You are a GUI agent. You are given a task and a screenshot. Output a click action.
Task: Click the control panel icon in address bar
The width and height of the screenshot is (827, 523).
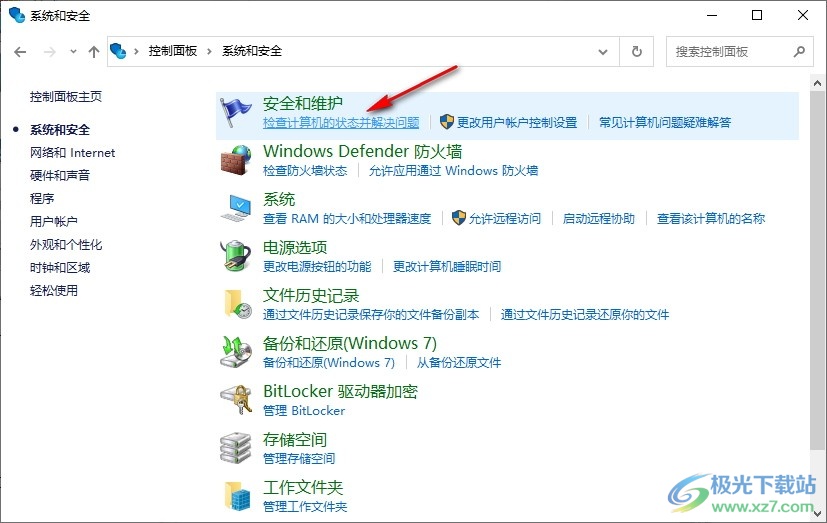tap(118, 51)
